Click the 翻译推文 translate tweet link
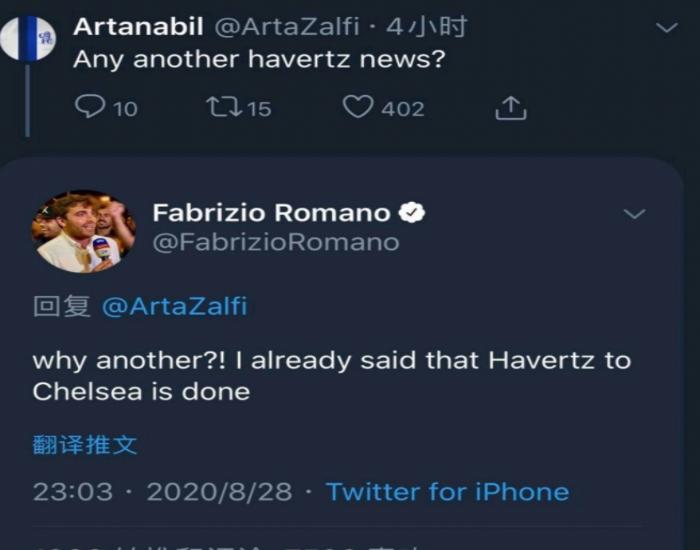700x550 pixels. pos(85,445)
